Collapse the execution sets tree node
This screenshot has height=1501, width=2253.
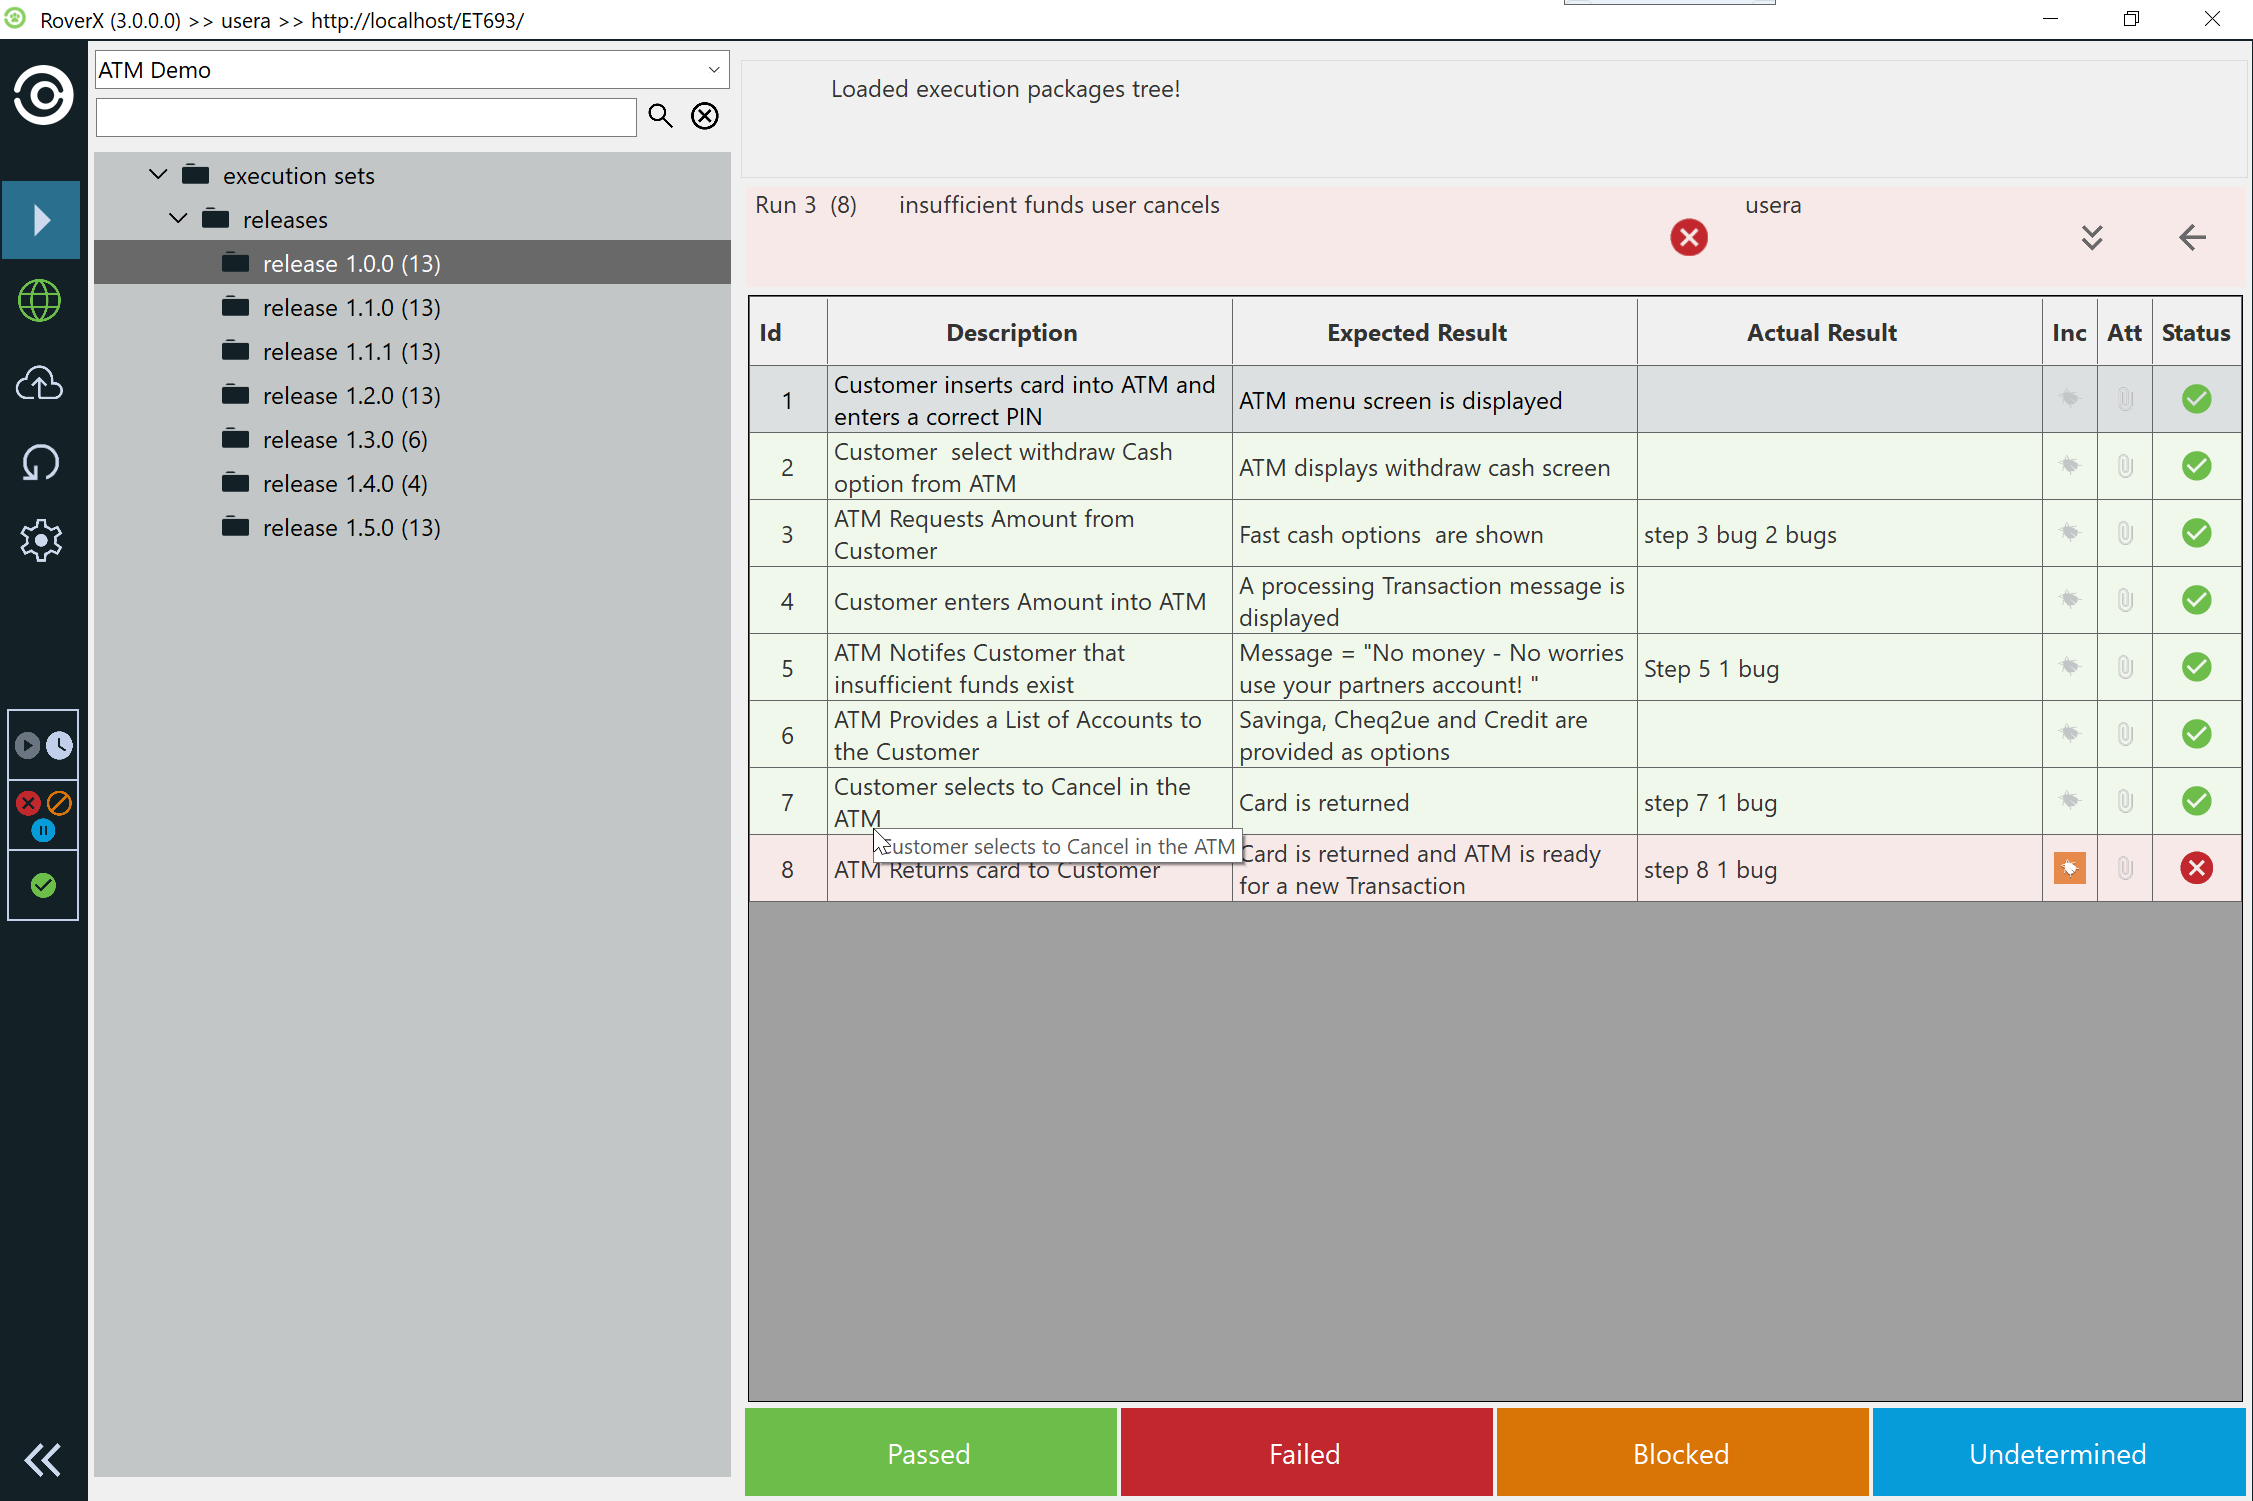coord(158,175)
